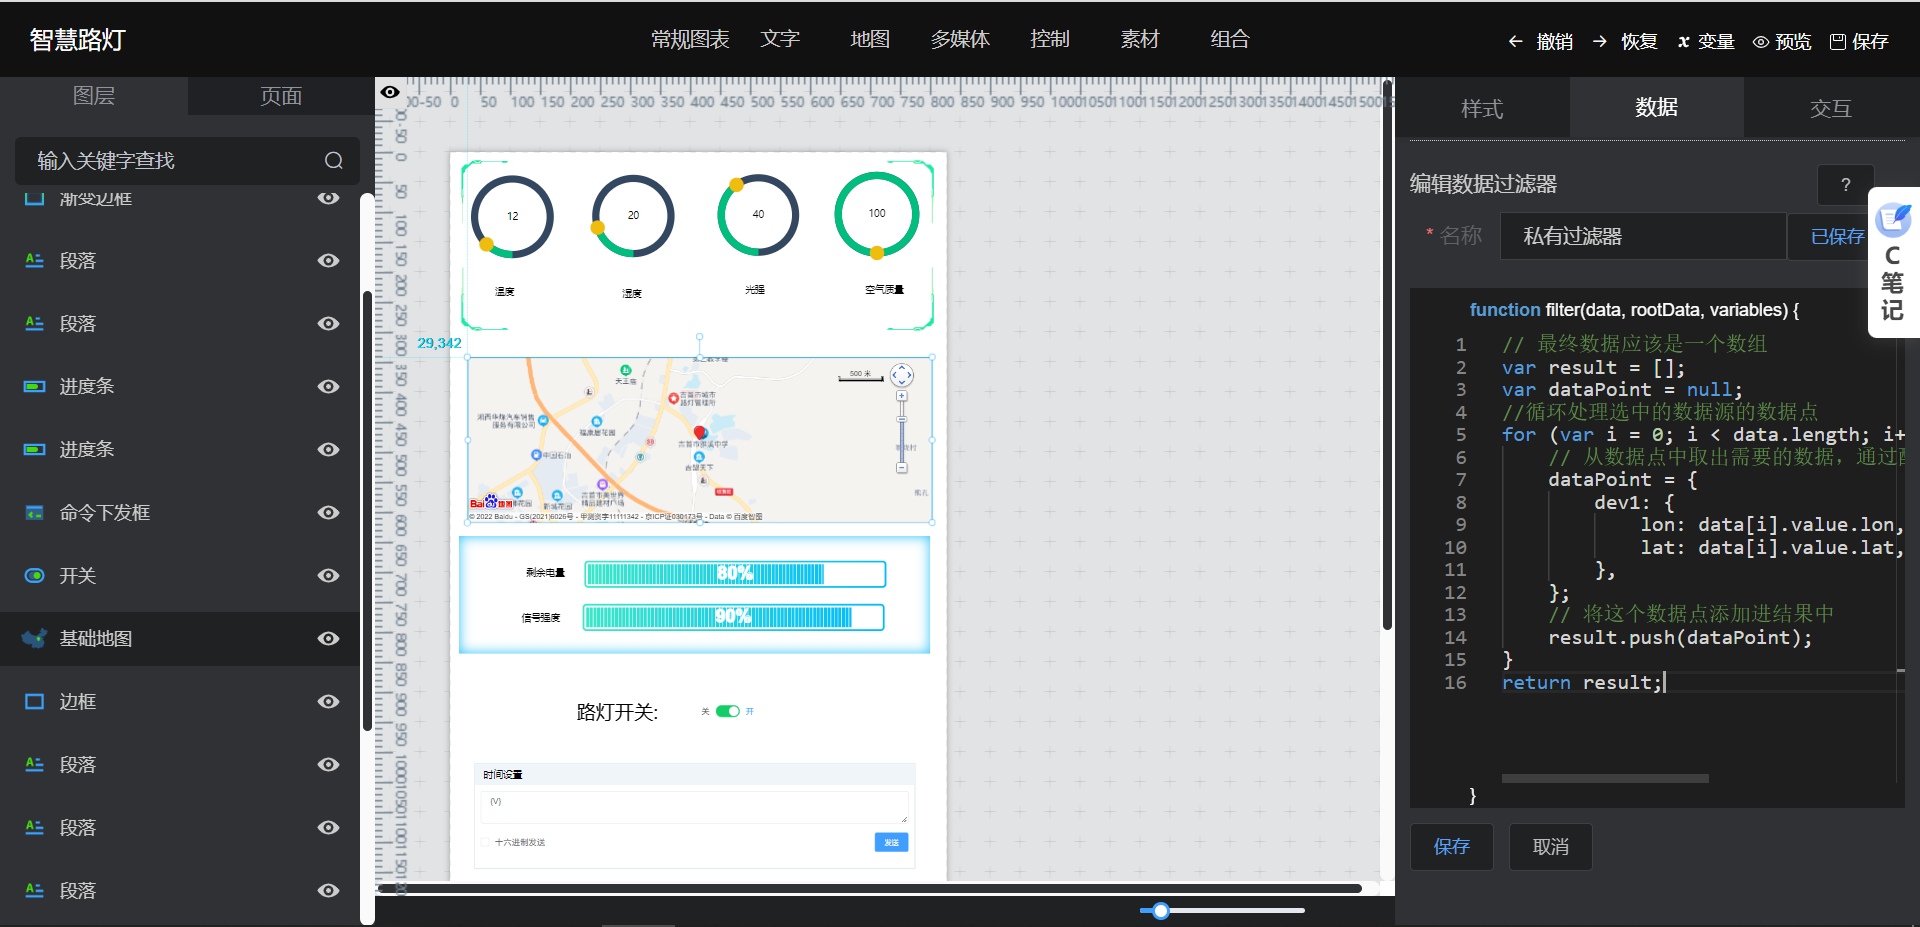Open the 变量 variables tool
Viewport: 1920px width, 927px height.
coord(1705,41)
